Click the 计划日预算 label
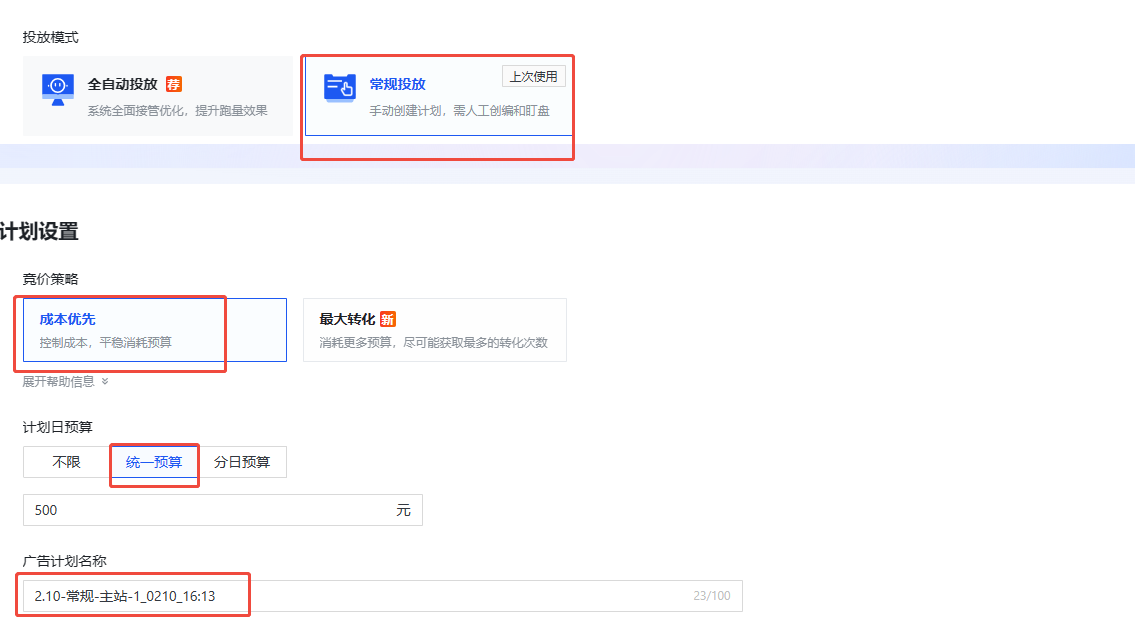Screen dimensions: 1135x627 pyautogui.click(x=58, y=427)
